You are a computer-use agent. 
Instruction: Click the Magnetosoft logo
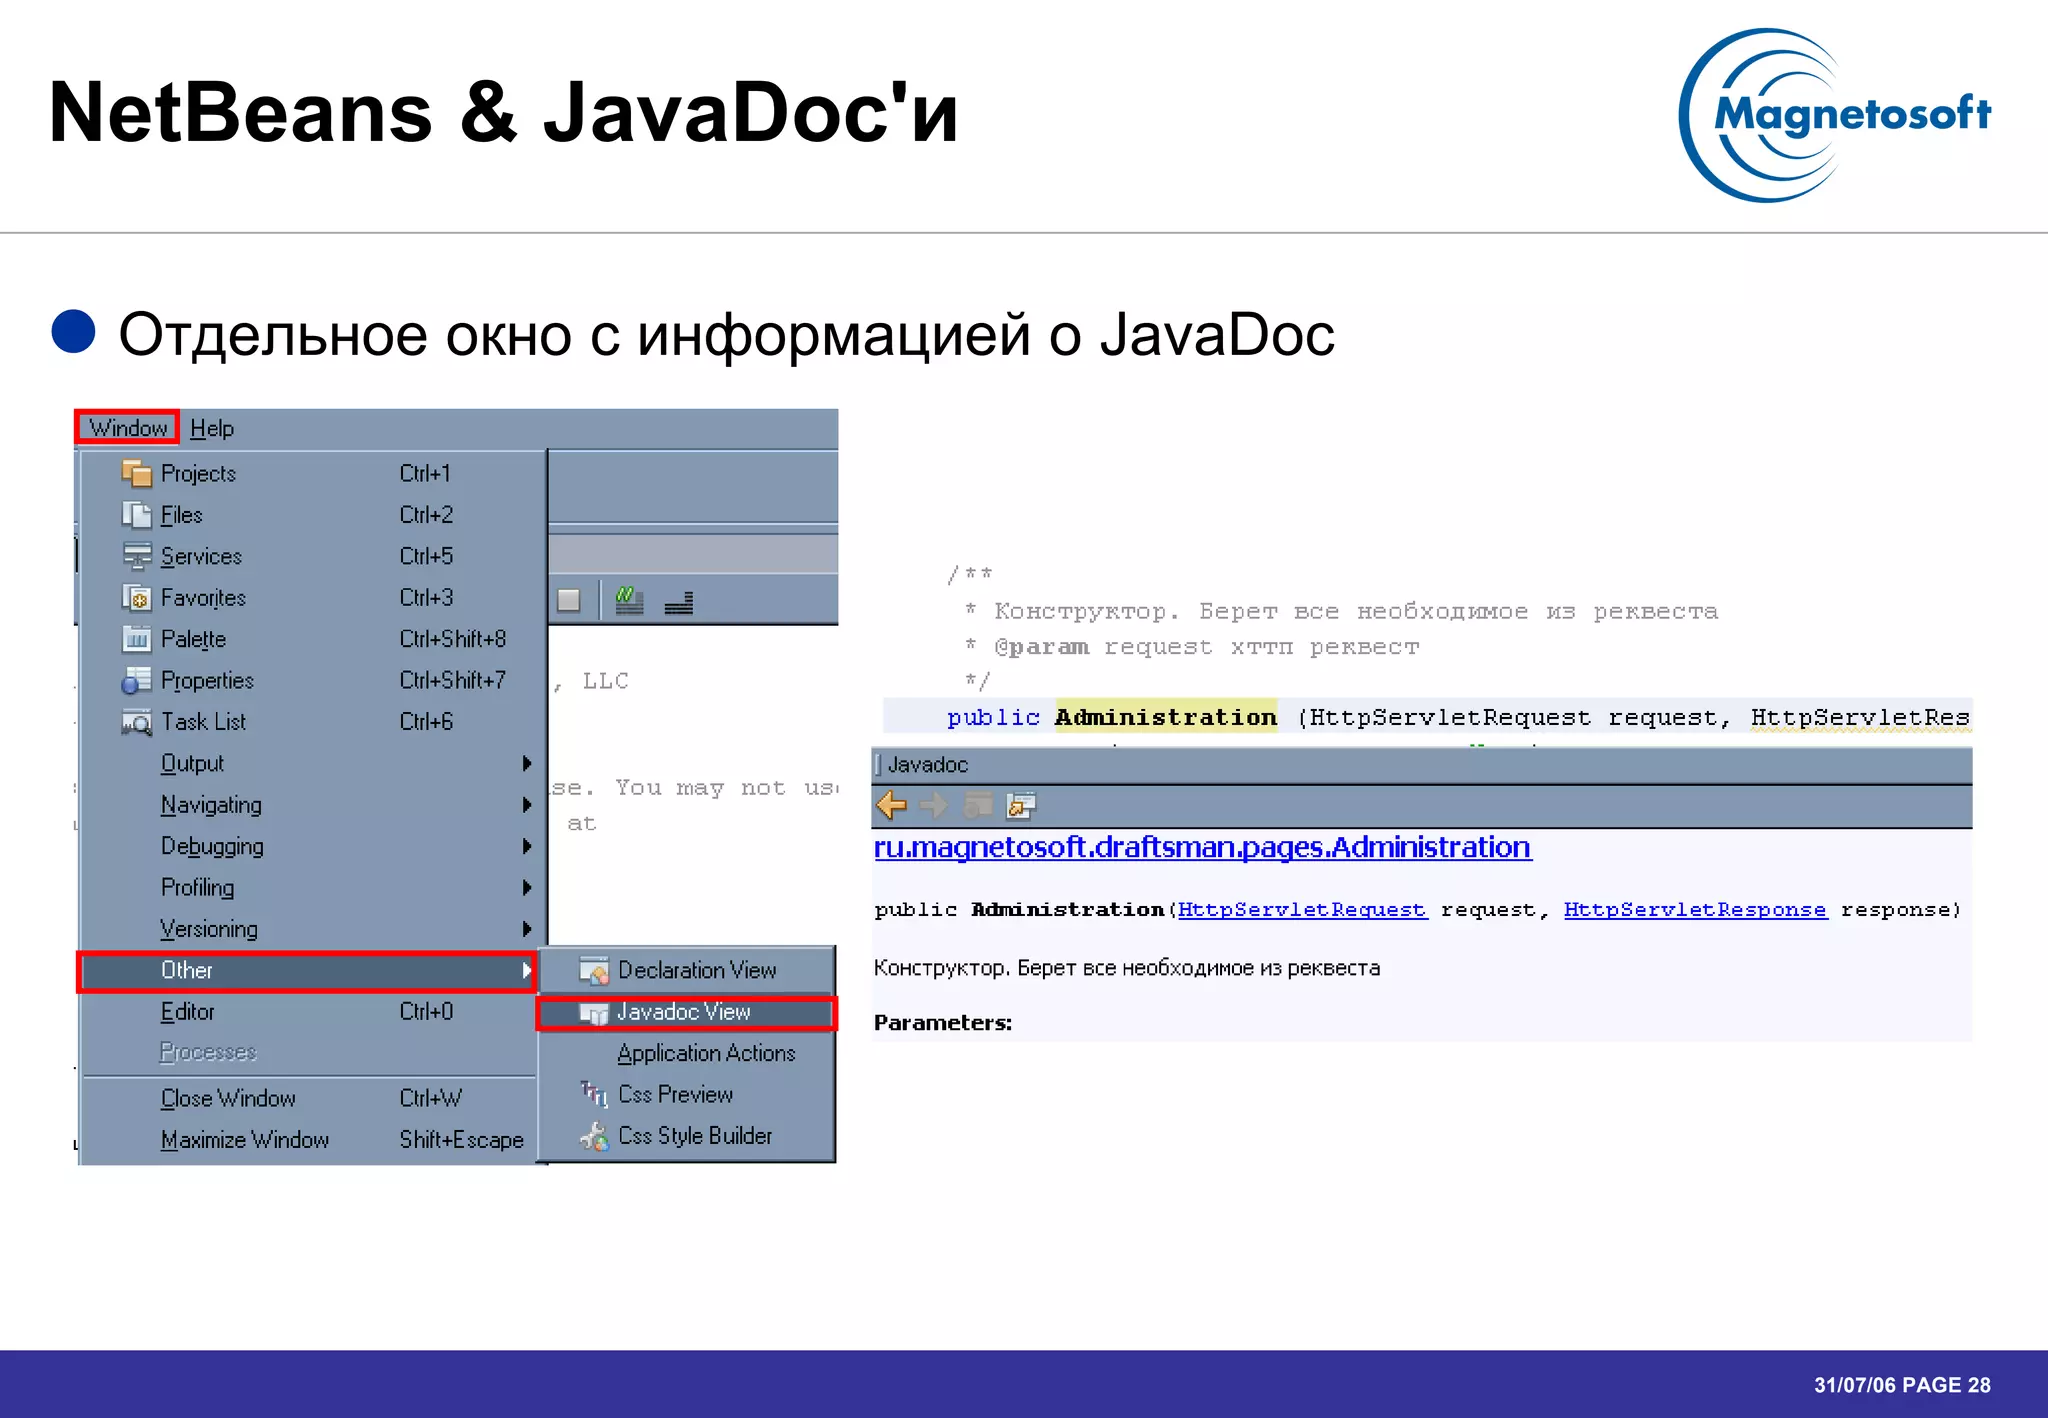pos(1835,115)
